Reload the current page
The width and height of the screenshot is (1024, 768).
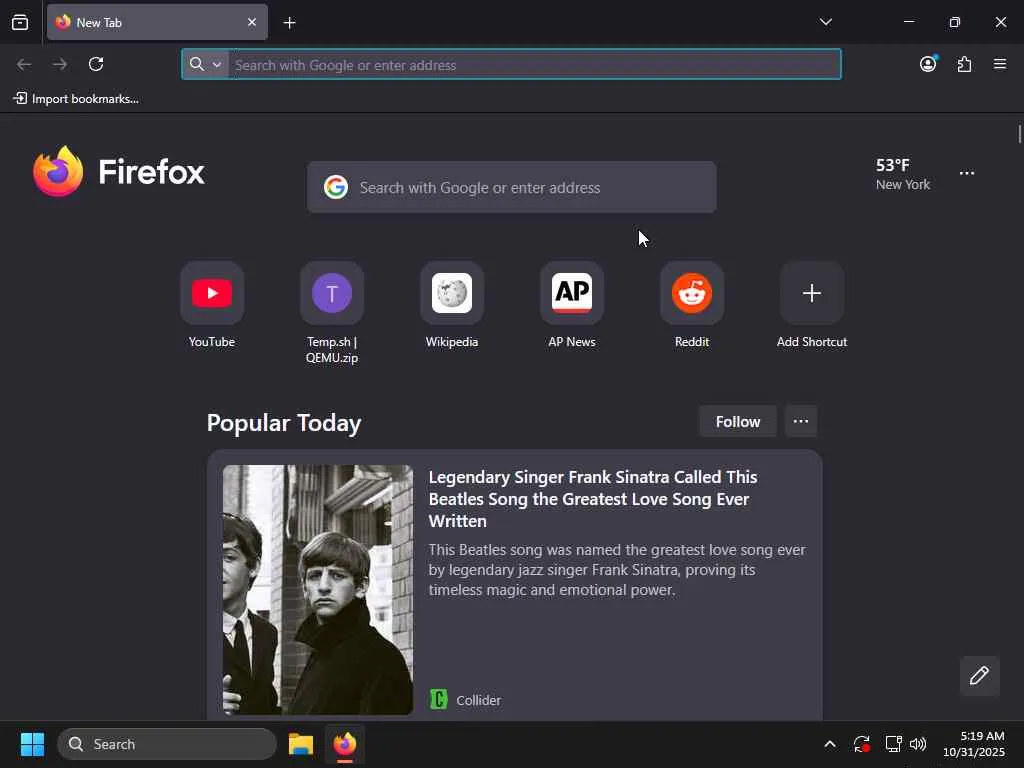coord(96,64)
